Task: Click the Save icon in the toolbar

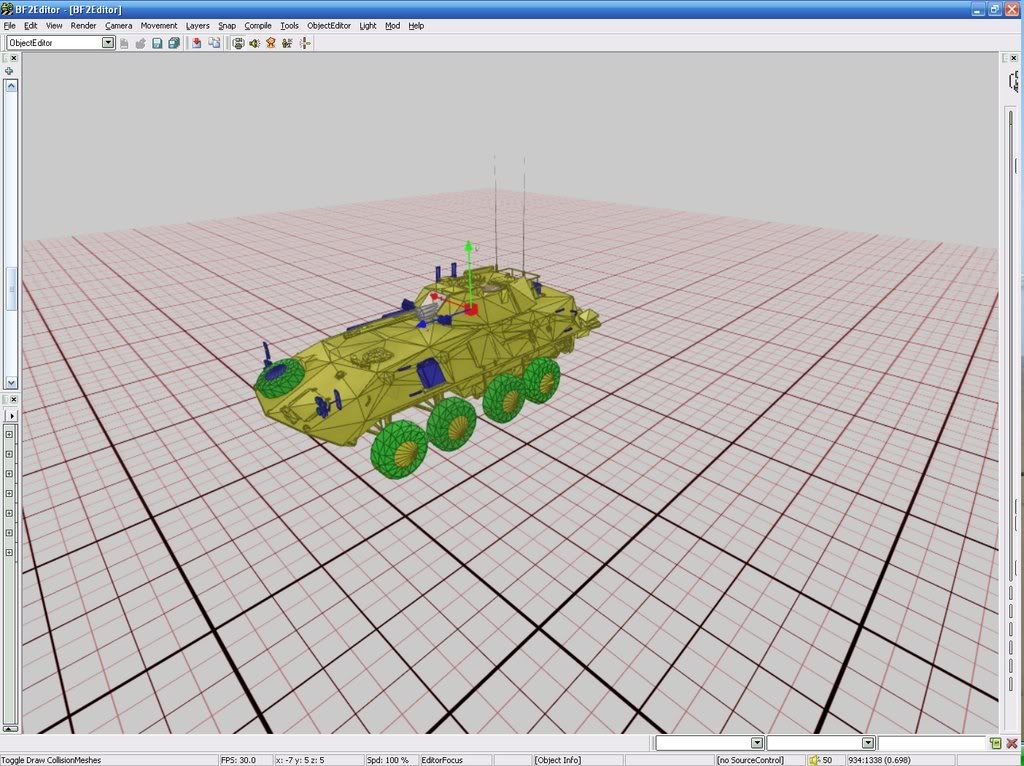Action: pyautogui.click(x=157, y=43)
